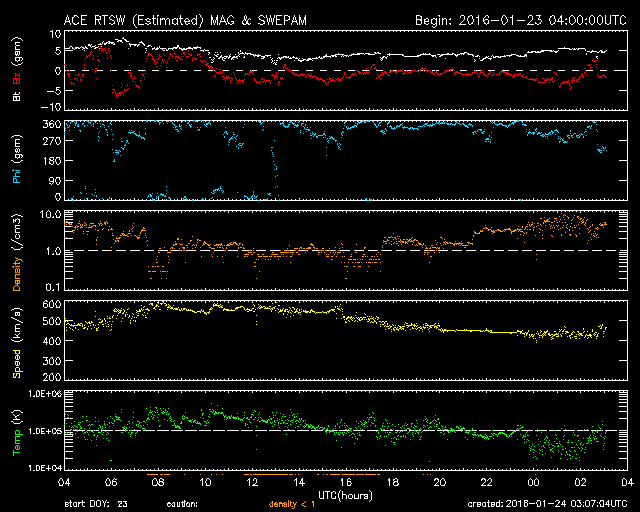Viewport: 640px width, 512px height.
Task: Click the '22' hour label on the time axis
Action: [x=487, y=482]
